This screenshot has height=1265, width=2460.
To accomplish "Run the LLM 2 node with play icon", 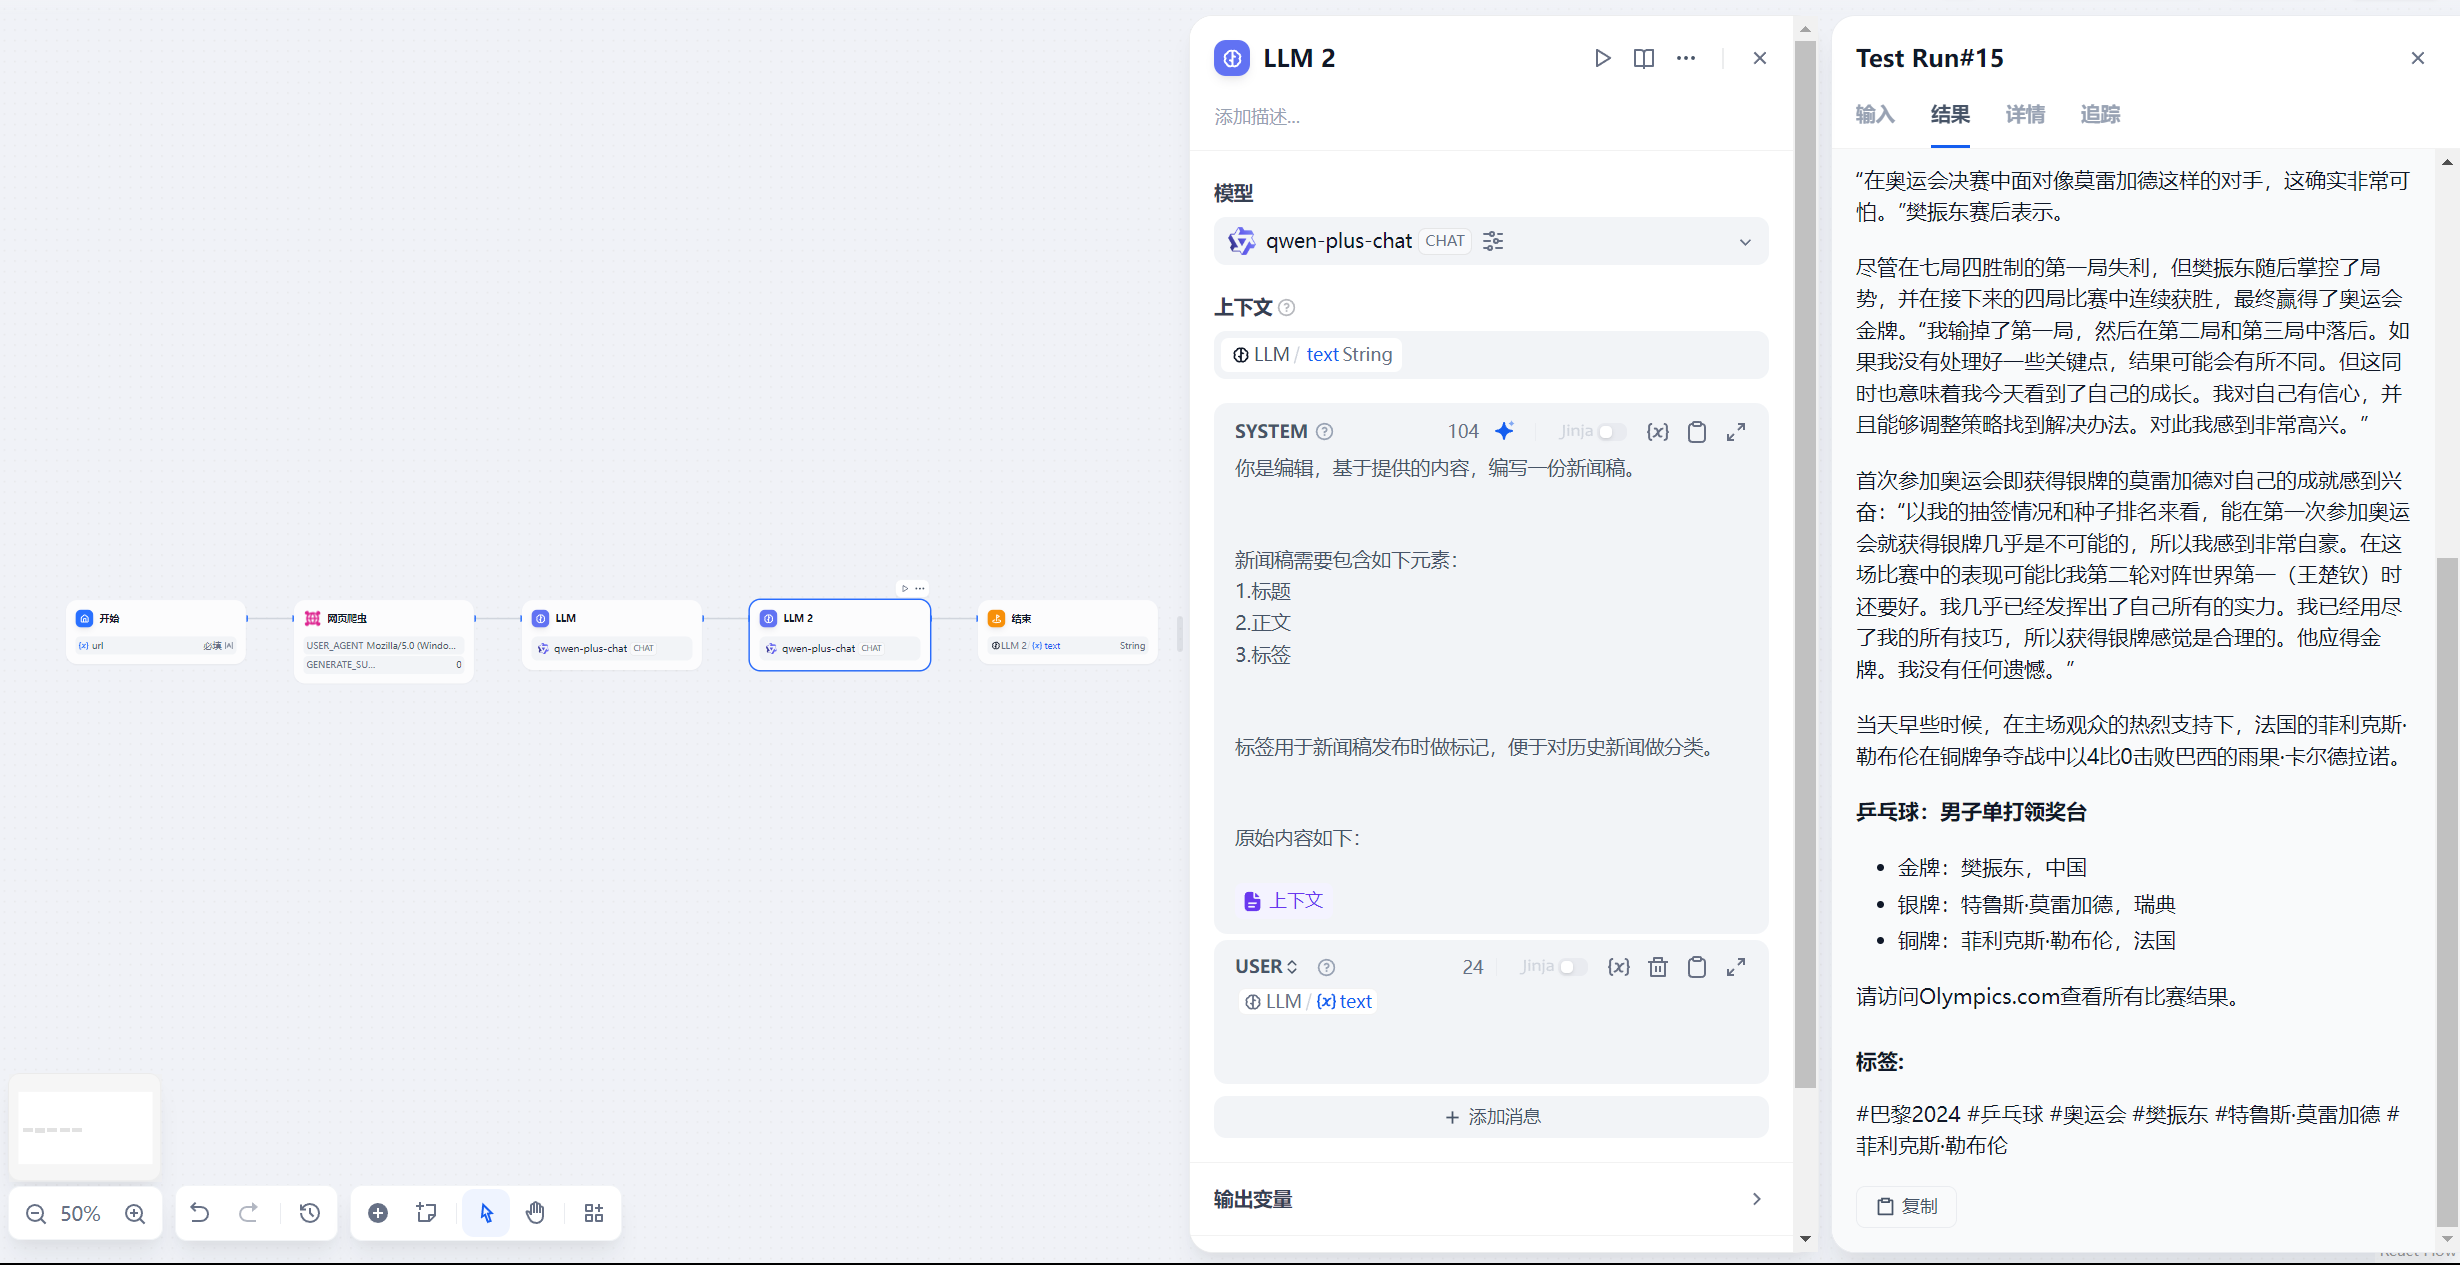I will pos(1602,58).
